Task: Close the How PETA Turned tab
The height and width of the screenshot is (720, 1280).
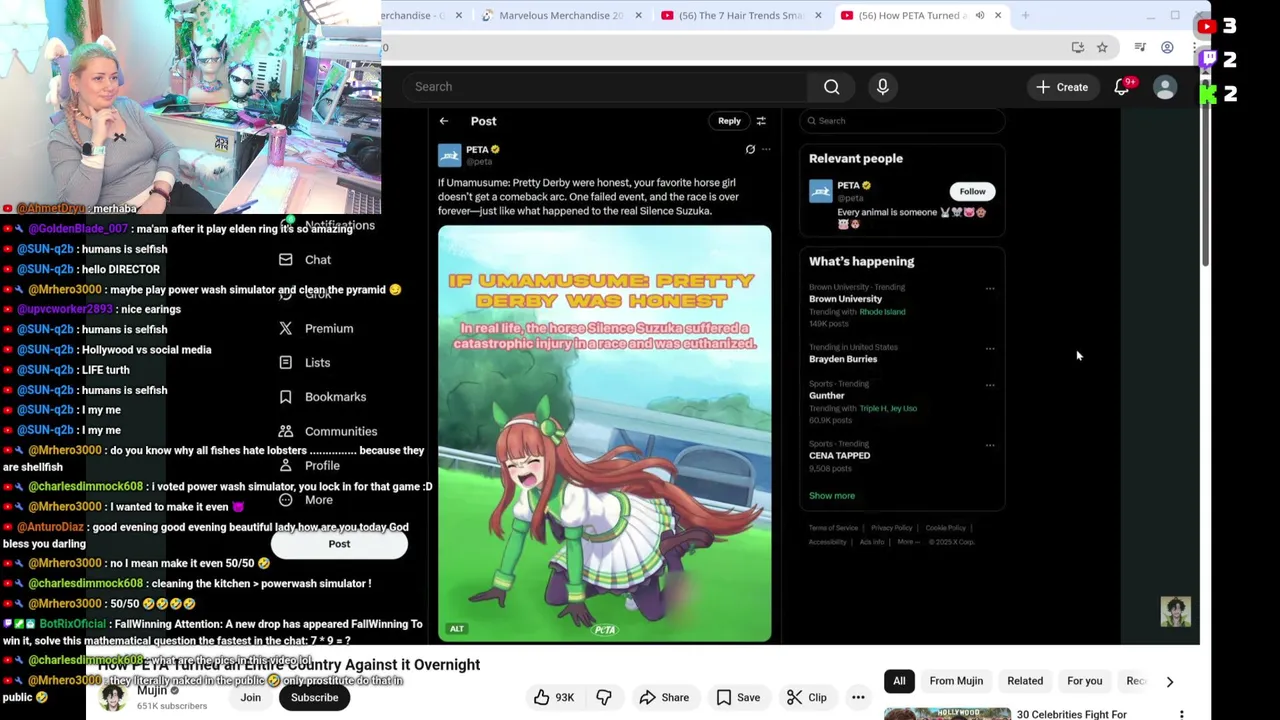Action: (998, 15)
